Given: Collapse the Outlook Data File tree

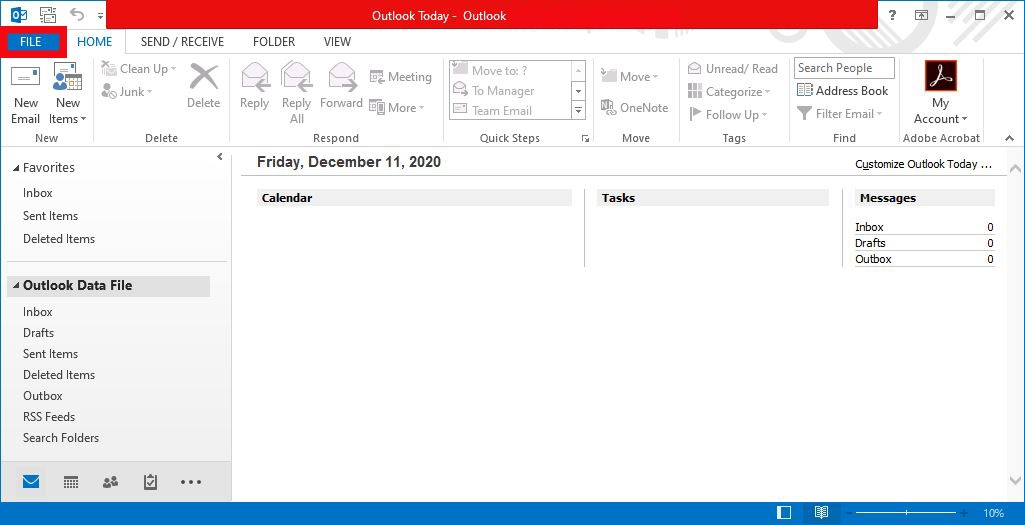Looking at the screenshot, I should click(x=16, y=286).
